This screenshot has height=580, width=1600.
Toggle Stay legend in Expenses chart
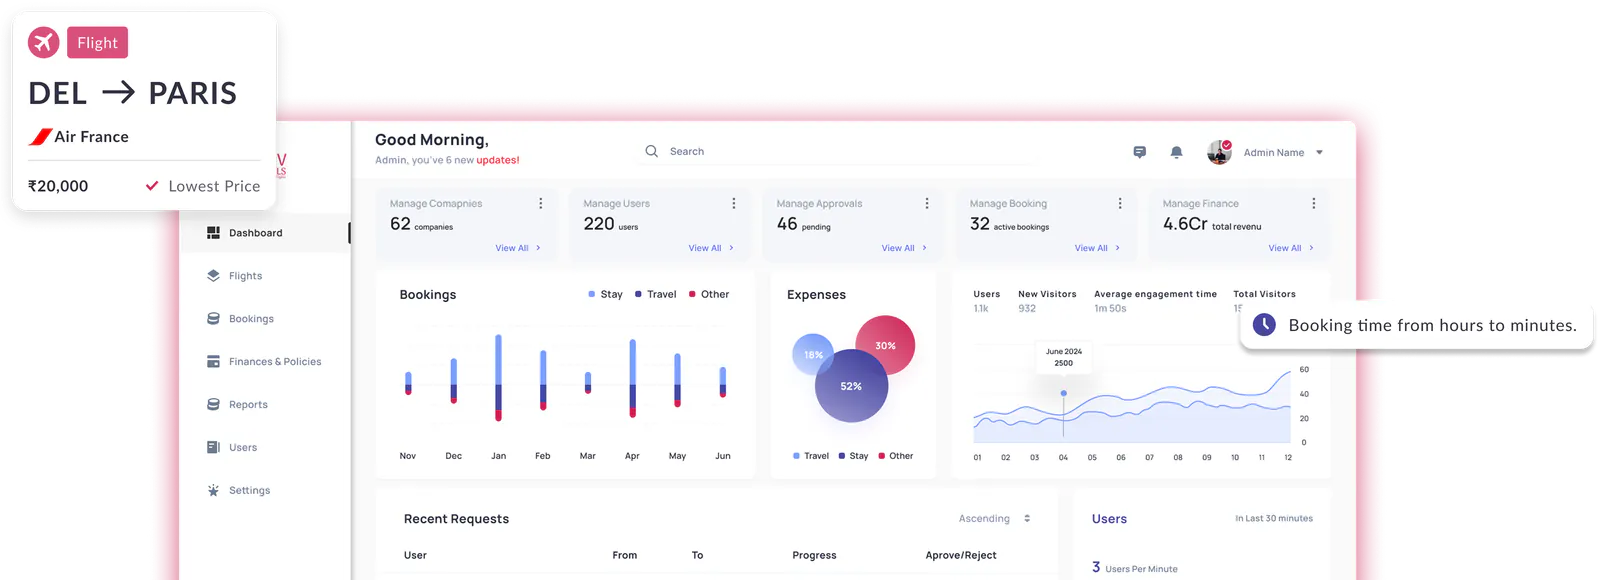(x=853, y=456)
